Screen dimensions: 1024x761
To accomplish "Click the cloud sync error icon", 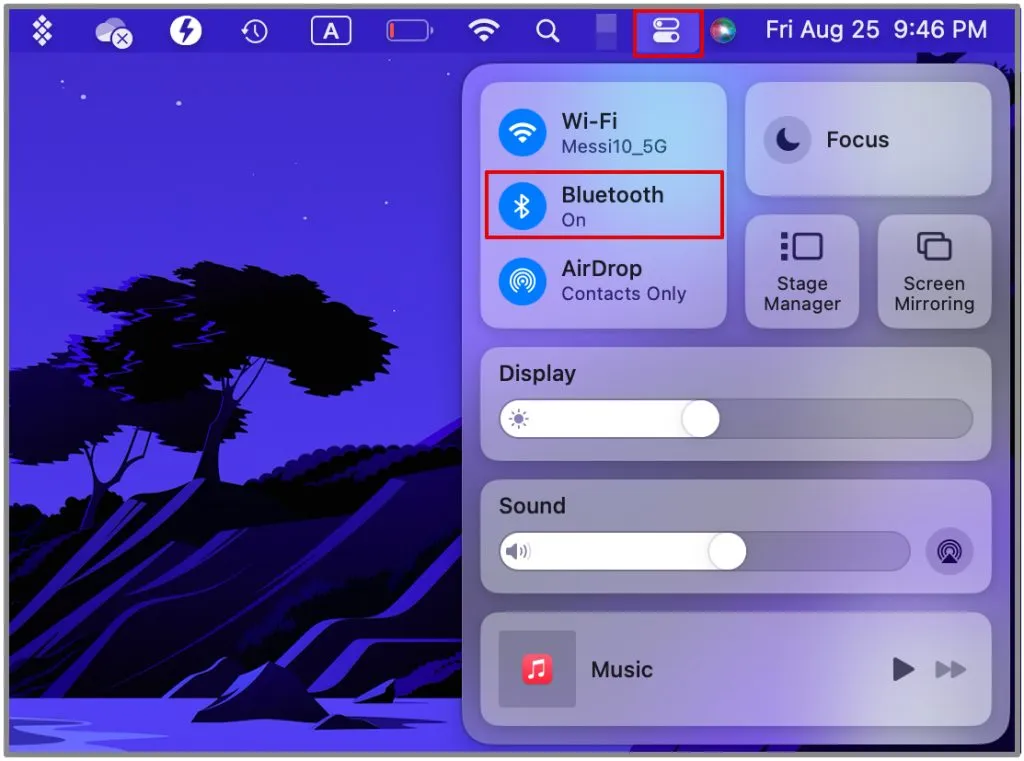I will coord(114,32).
